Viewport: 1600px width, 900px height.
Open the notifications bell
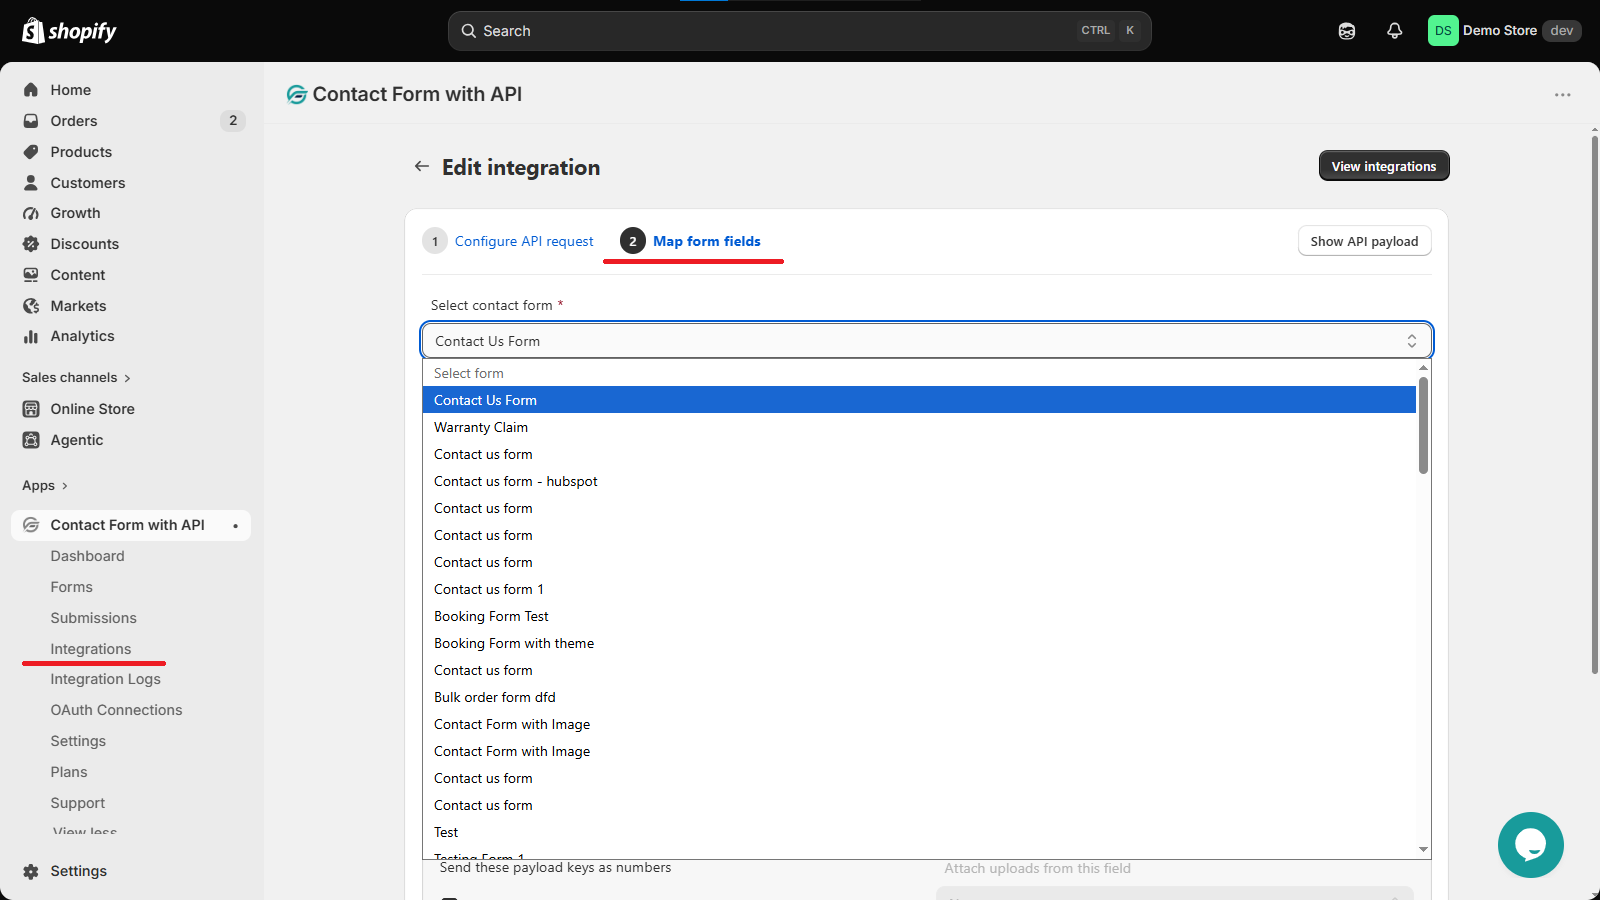click(x=1395, y=31)
